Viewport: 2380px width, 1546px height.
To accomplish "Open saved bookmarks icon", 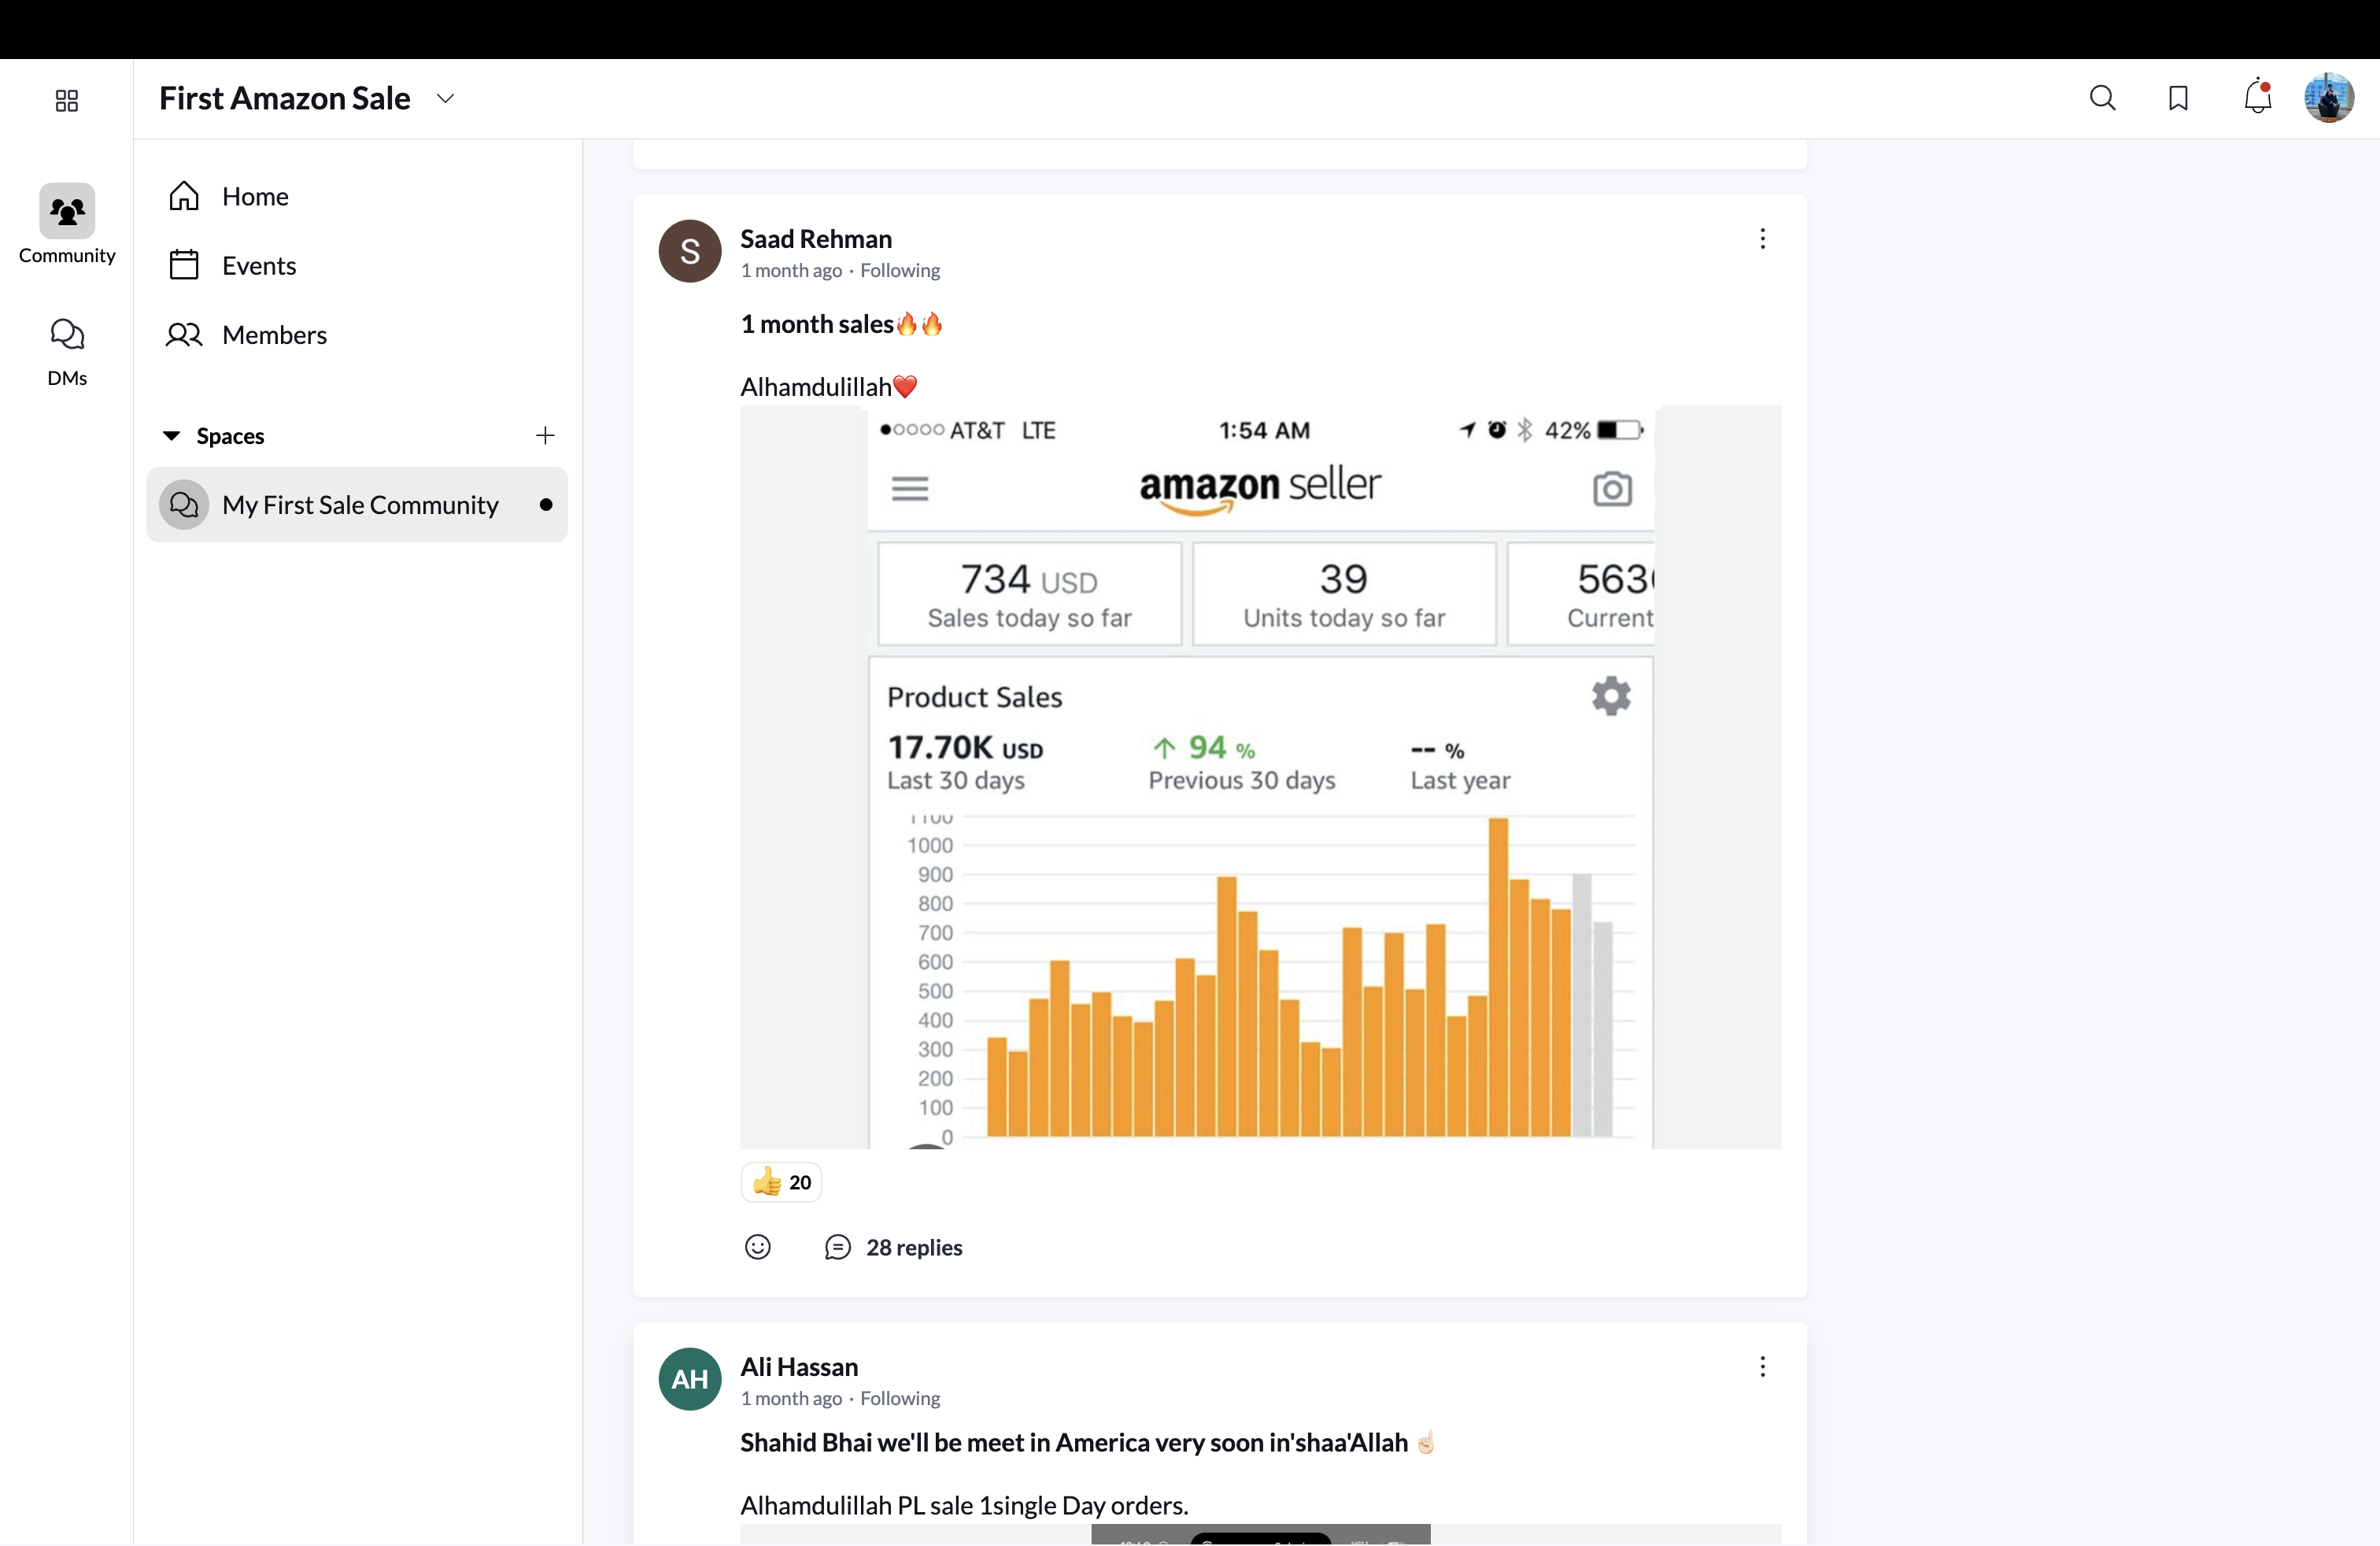I will pos(2178,98).
